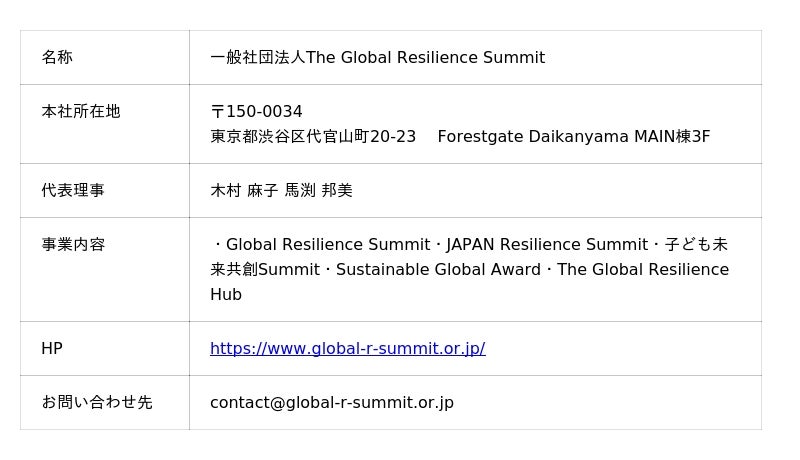The height and width of the screenshot is (460, 800).
Task: Click The Global Resilience text in 事業内容
Action: pos(643,270)
